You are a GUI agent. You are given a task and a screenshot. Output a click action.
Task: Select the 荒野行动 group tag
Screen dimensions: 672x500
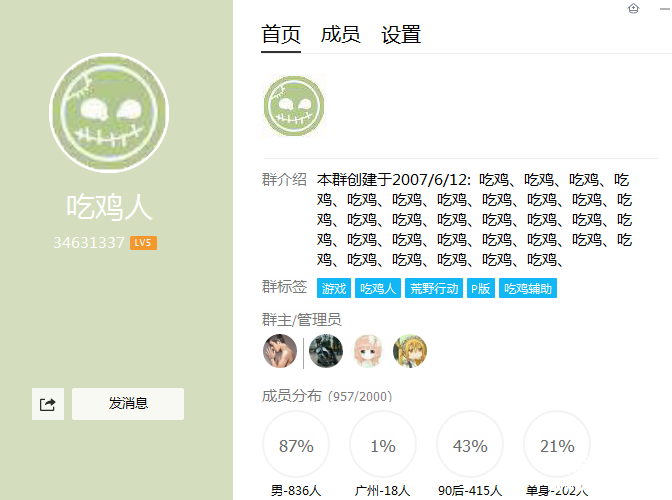[x=434, y=288]
